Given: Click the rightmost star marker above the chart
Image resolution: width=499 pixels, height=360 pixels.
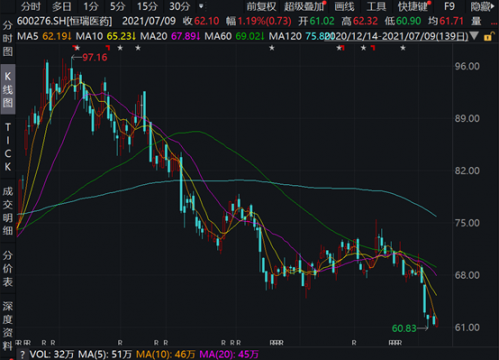Looking at the screenshot, I should pos(403,48).
